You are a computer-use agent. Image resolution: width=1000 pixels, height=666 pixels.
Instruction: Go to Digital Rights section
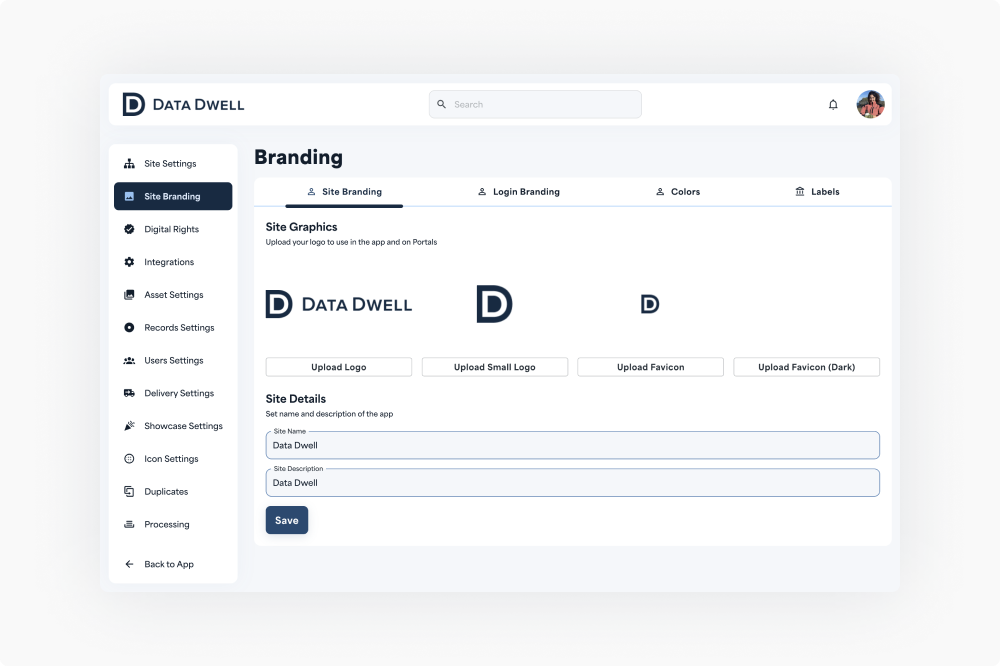coord(173,229)
